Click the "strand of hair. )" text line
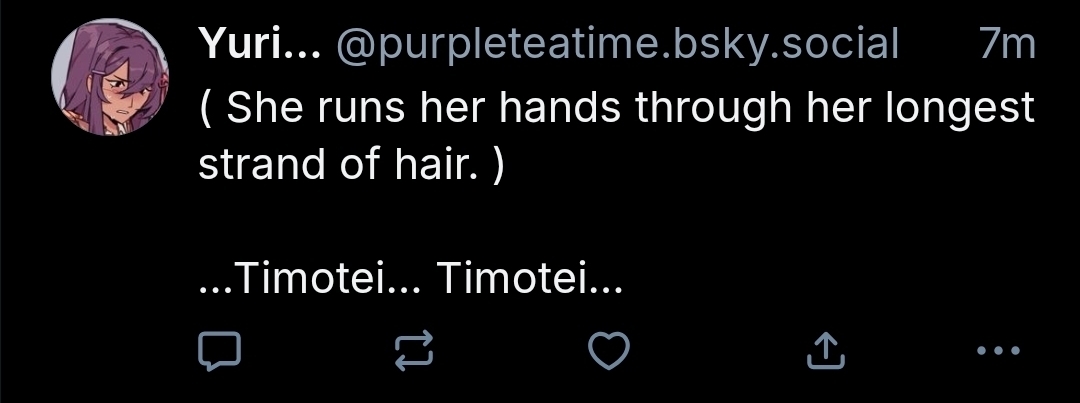The height and width of the screenshot is (403, 1080). coord(351,164)
